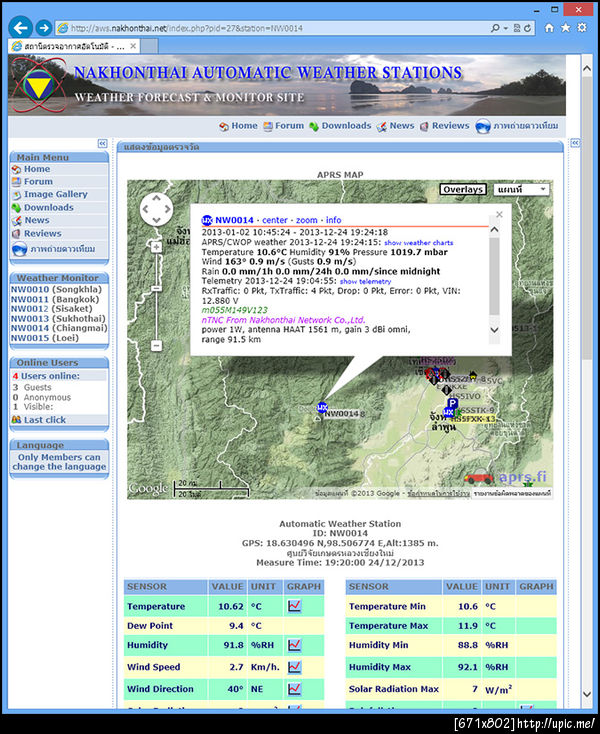Open the map type dropdown
Viewport: 600px width, 734px height.
521,189
